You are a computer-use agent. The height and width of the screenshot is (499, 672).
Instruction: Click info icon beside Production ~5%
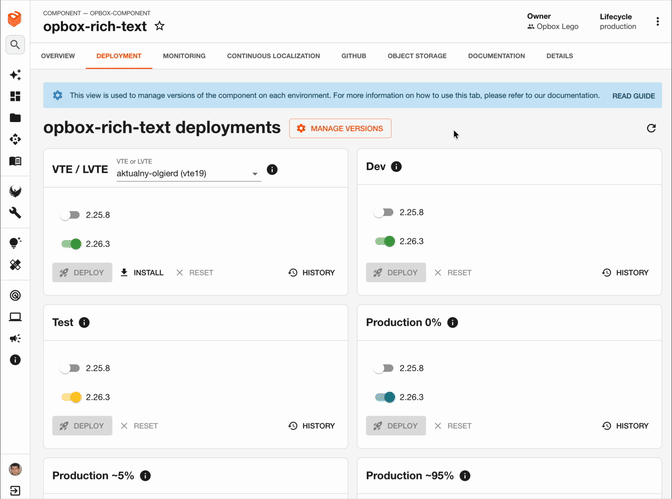pos(145,475)
